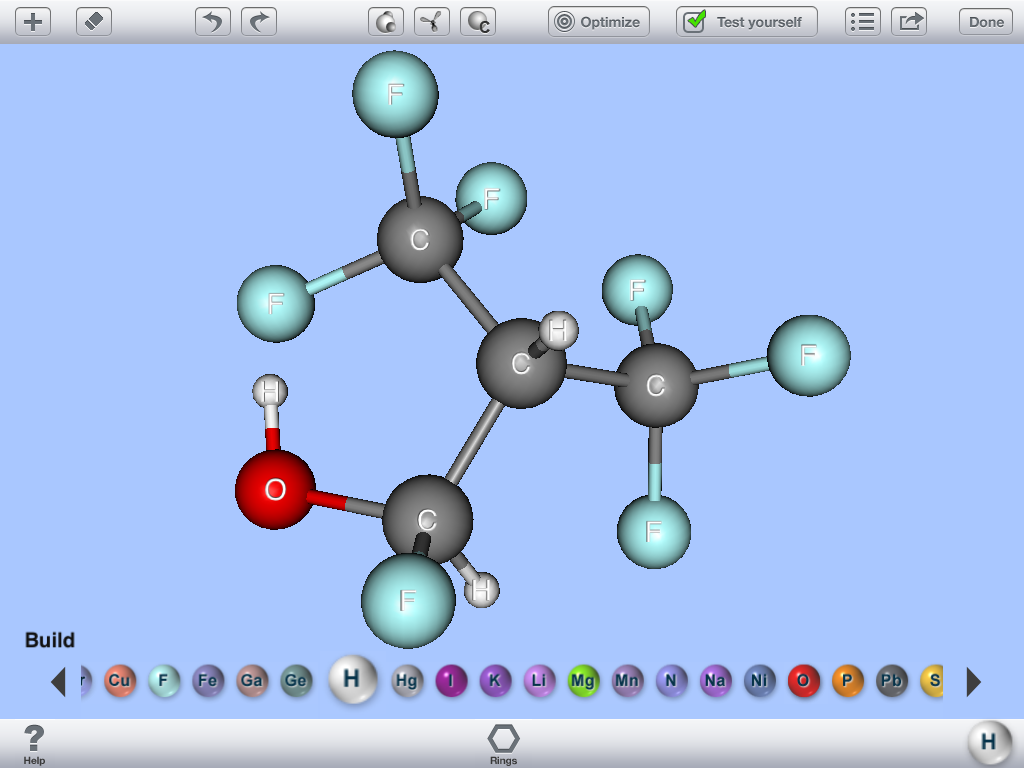Activate the eraser tool
This screenshot has height=768, width=1024.
(94, 21)
